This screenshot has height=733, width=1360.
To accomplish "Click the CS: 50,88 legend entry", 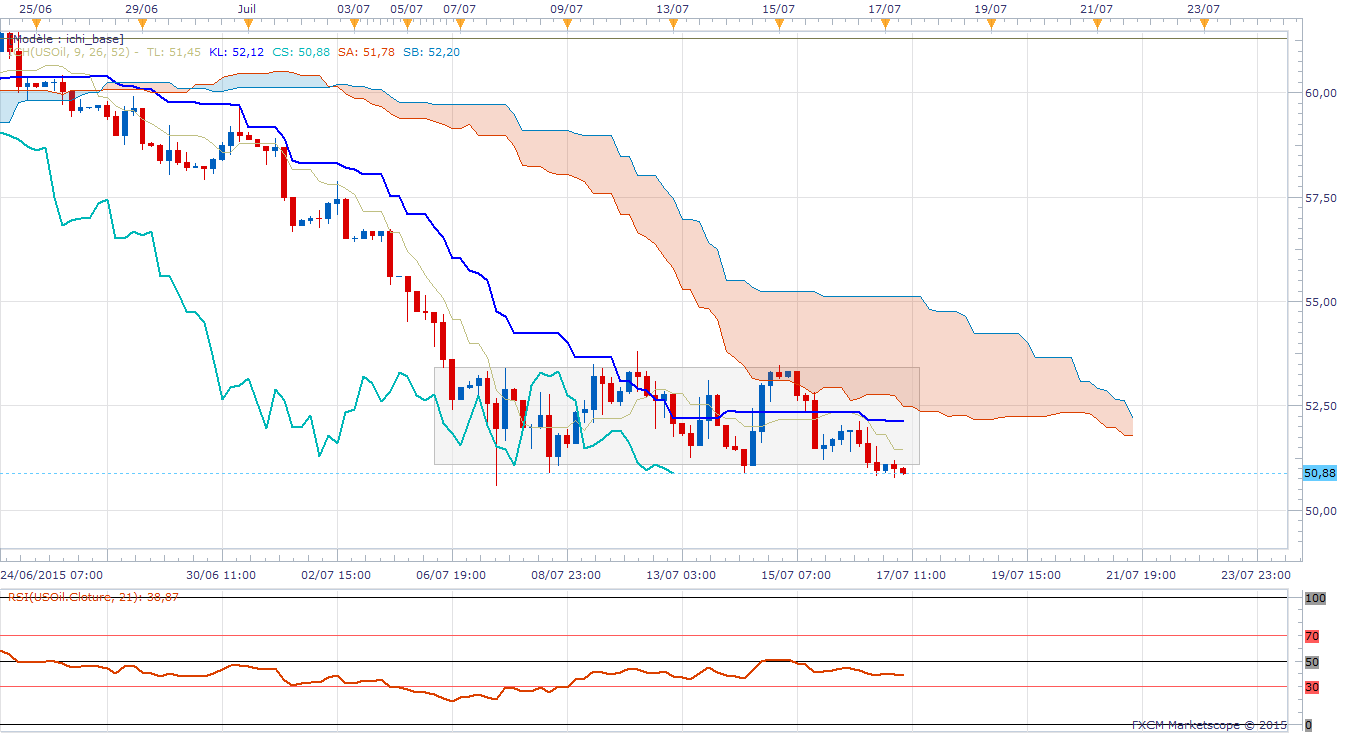I will click(x=300, y=52).
